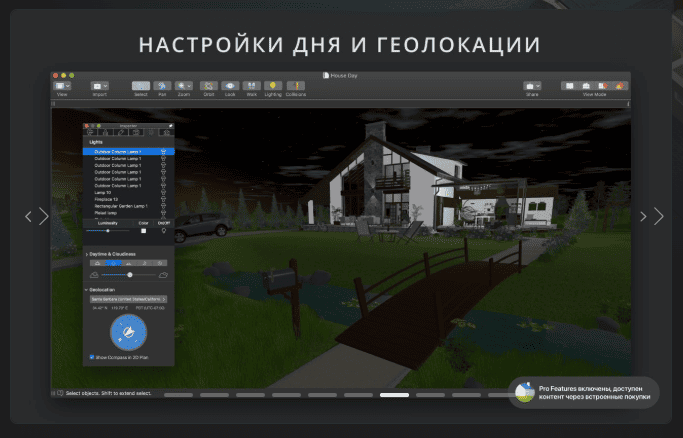
Task: Click the cloudiness slider handle
Action: (x=130, y=275)
